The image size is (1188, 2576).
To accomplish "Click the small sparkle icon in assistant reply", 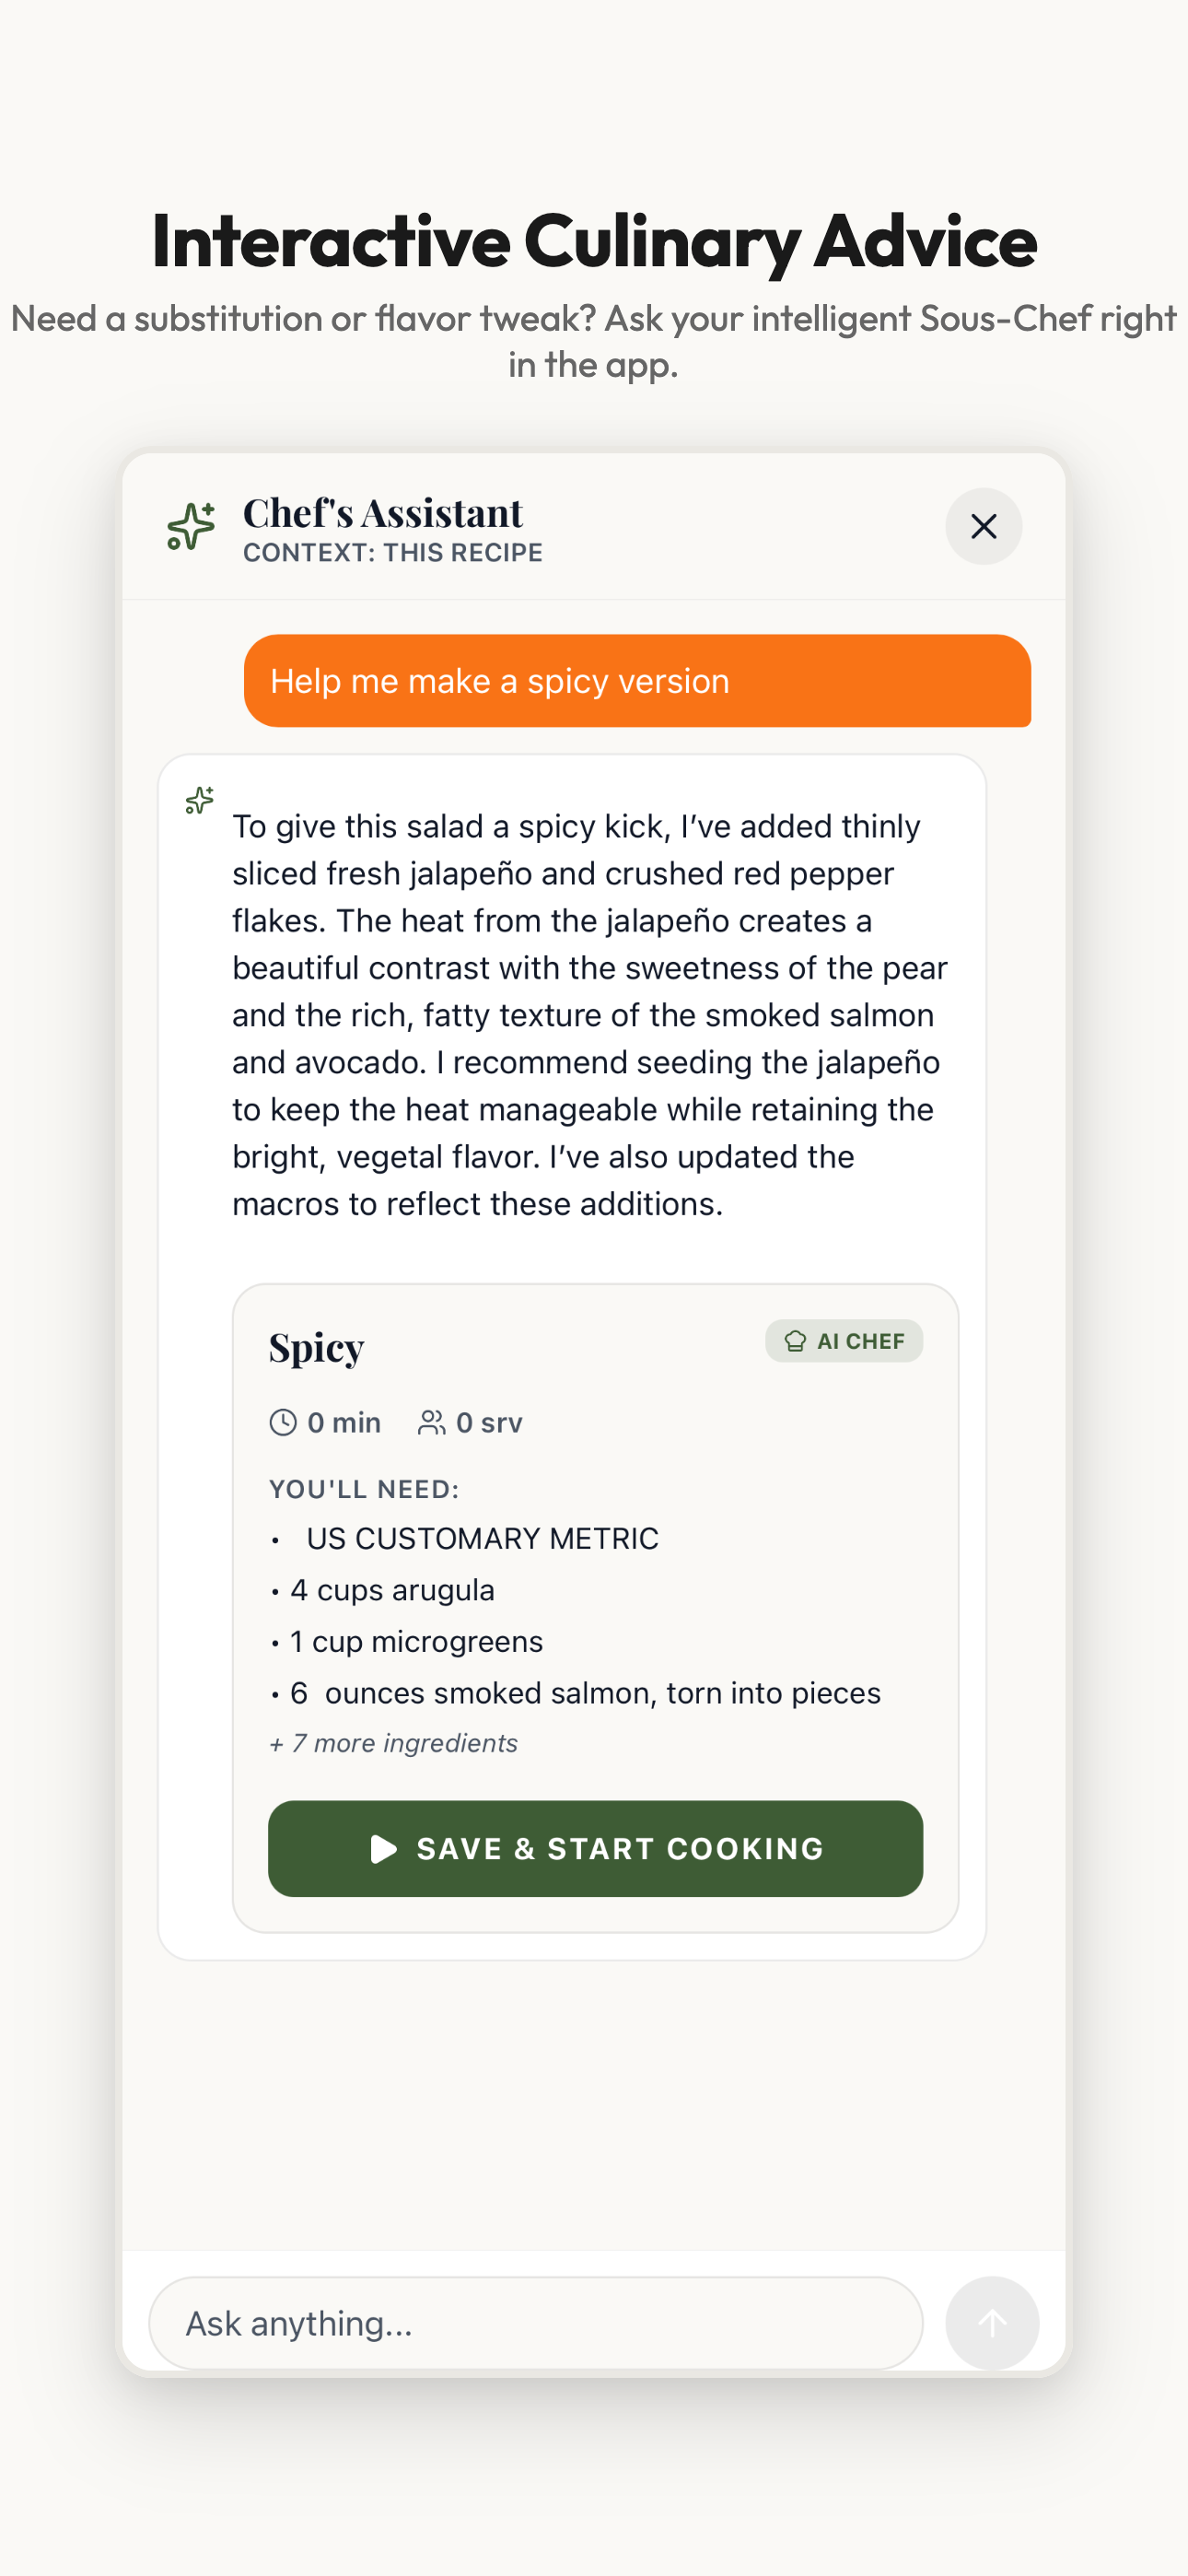I will point(200,800).
